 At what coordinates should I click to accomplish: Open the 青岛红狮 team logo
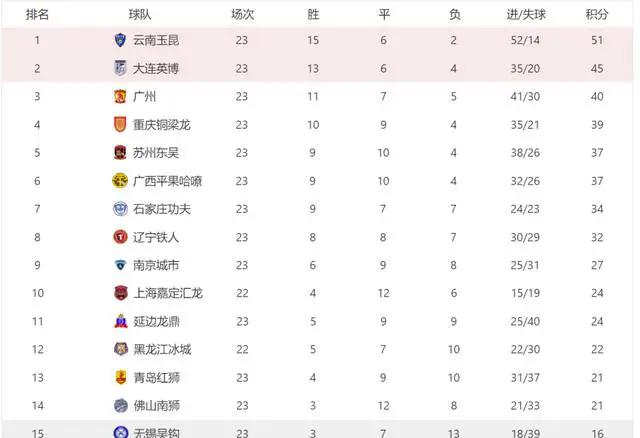121,378
